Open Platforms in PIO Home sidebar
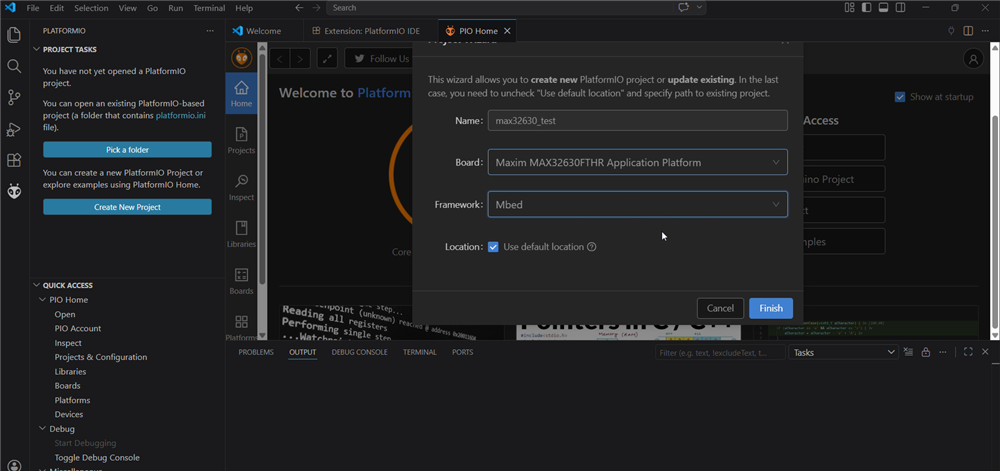This screenshot has width=1000, height=471. click(x=242, y=327)
